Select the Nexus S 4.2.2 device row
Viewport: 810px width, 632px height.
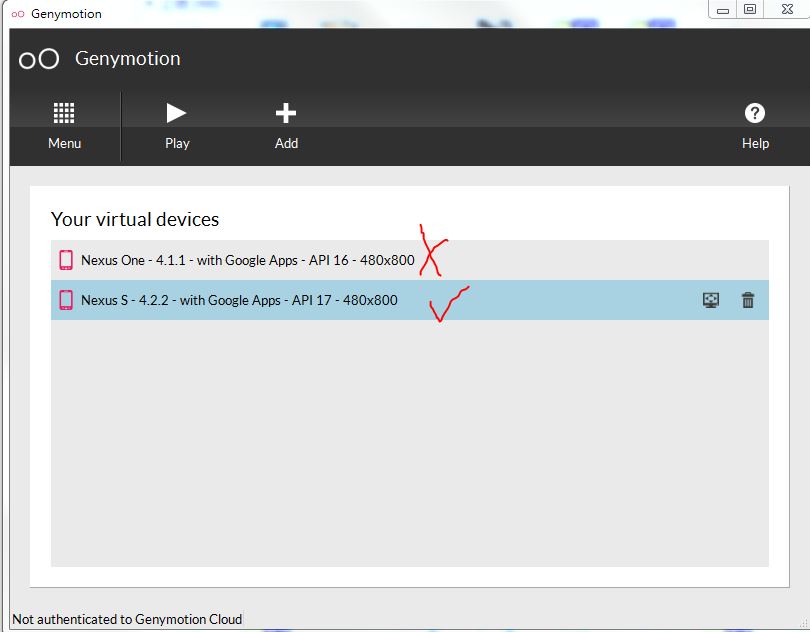tap(410, 300)
